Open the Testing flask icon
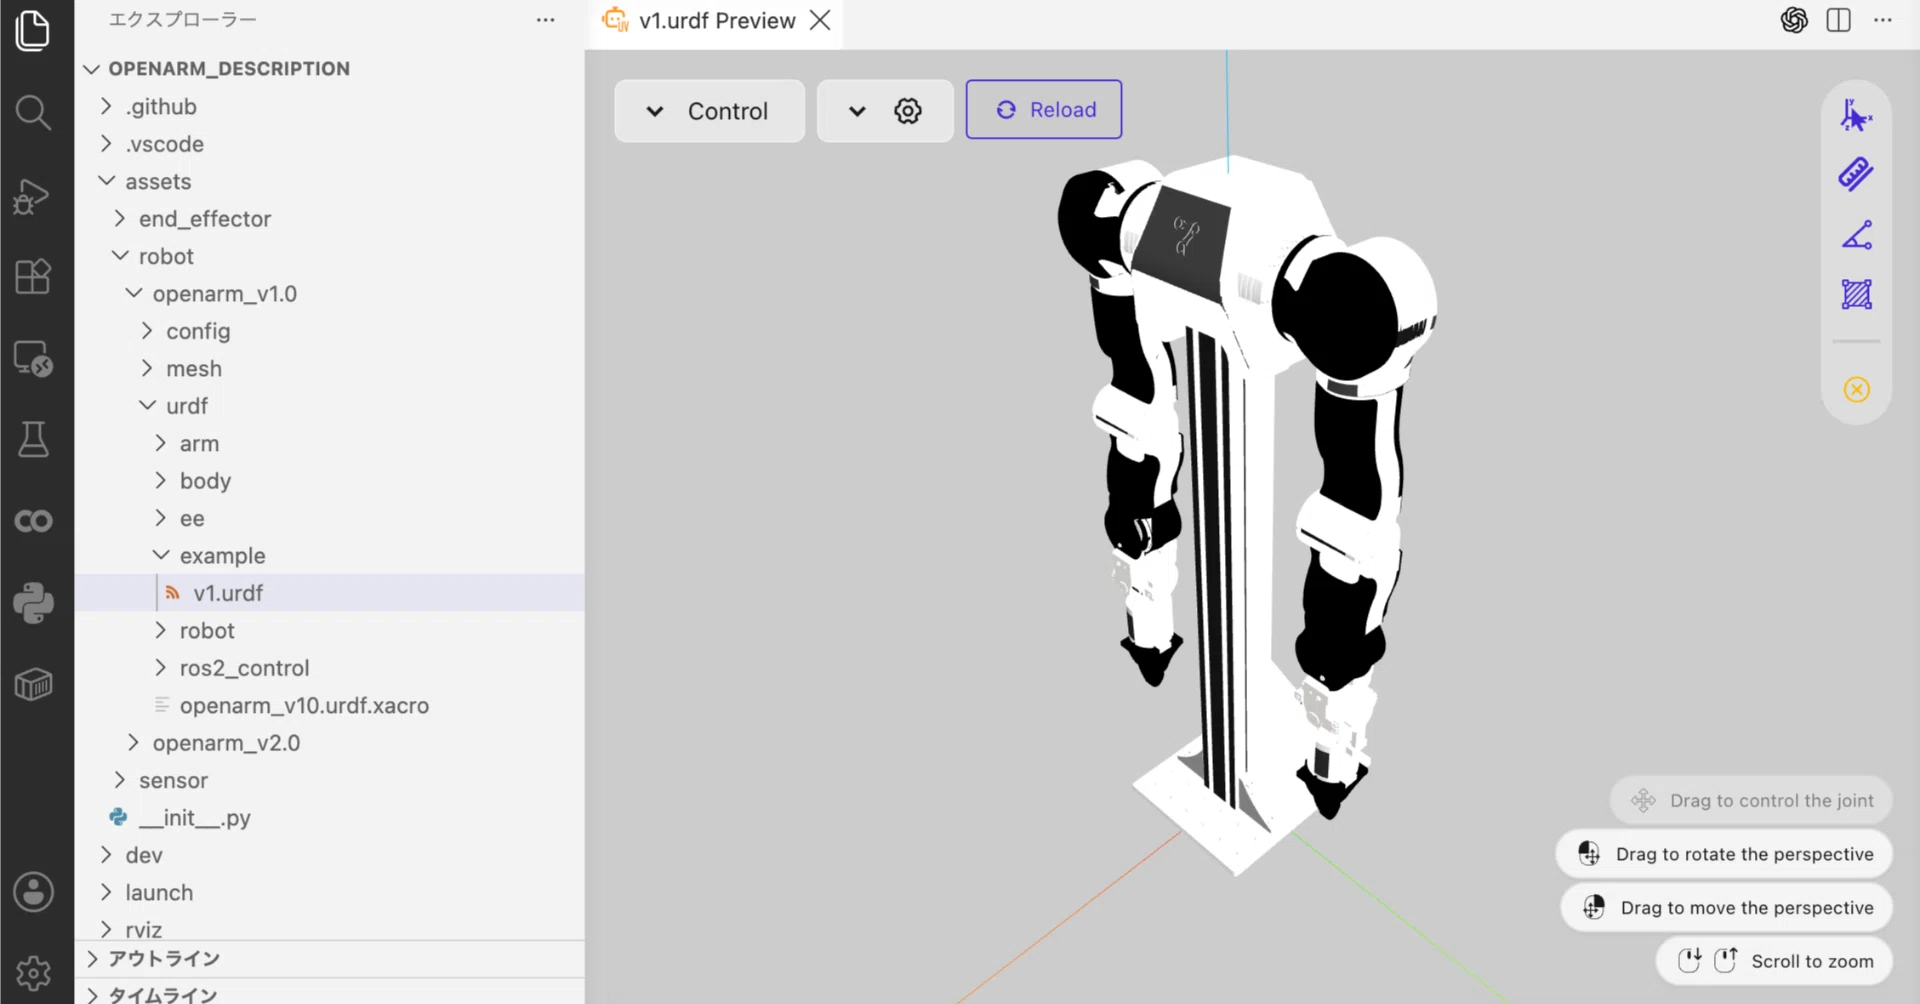Image resolution: width=1920 pixels, height=1004 pixels. 33,439
